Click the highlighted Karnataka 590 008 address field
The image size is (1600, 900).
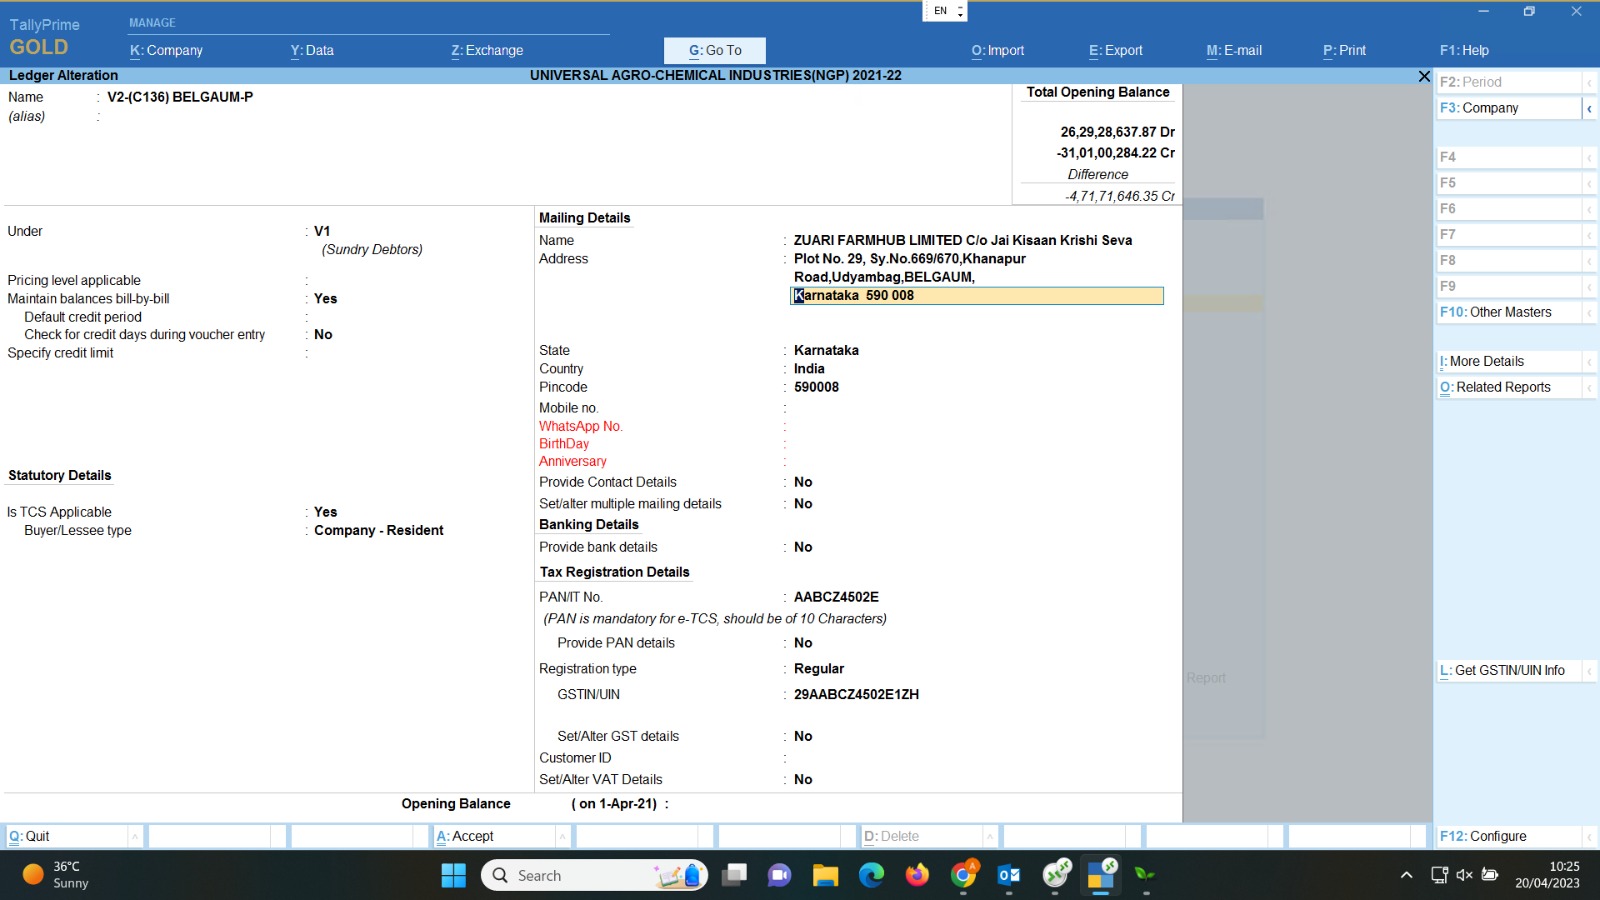976,296
